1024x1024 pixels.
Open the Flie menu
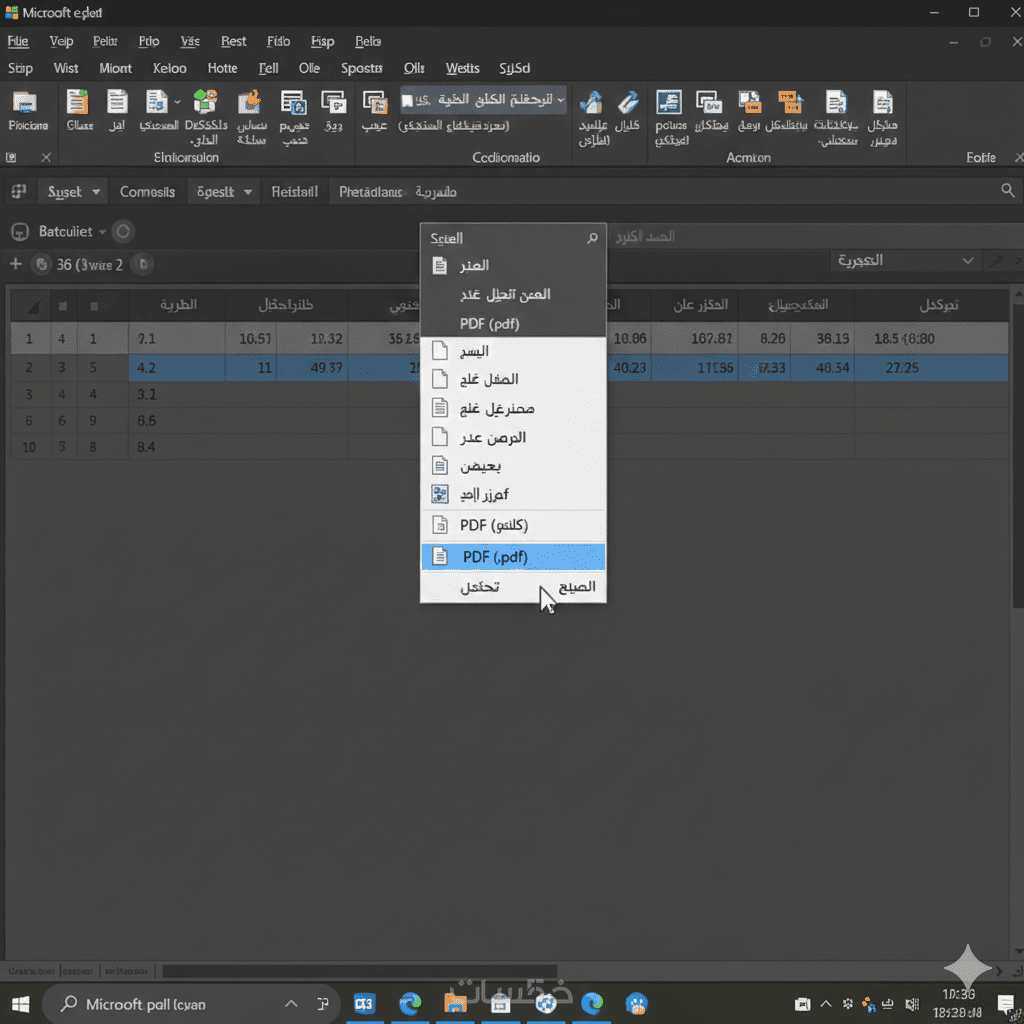tap(18, 41)
